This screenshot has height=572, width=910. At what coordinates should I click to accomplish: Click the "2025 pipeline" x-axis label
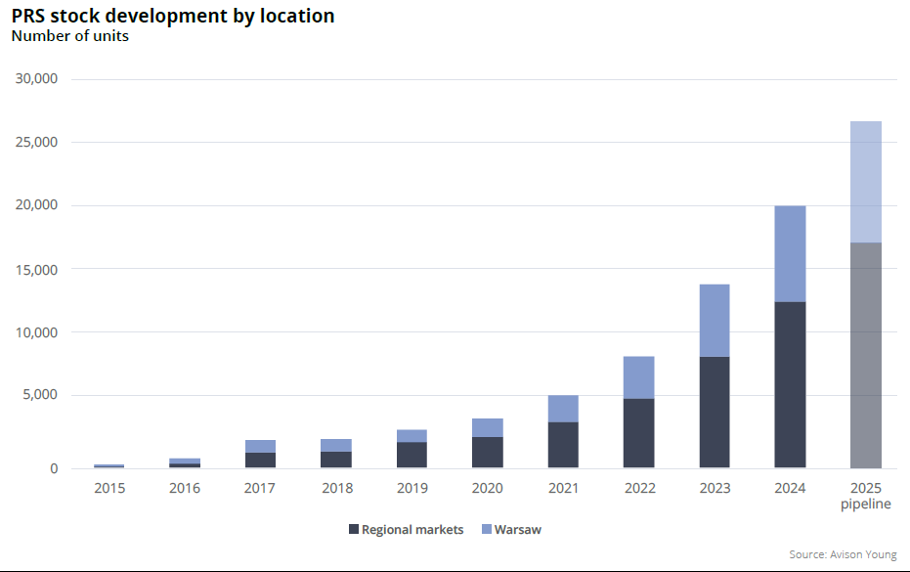(x=865, y=496)
